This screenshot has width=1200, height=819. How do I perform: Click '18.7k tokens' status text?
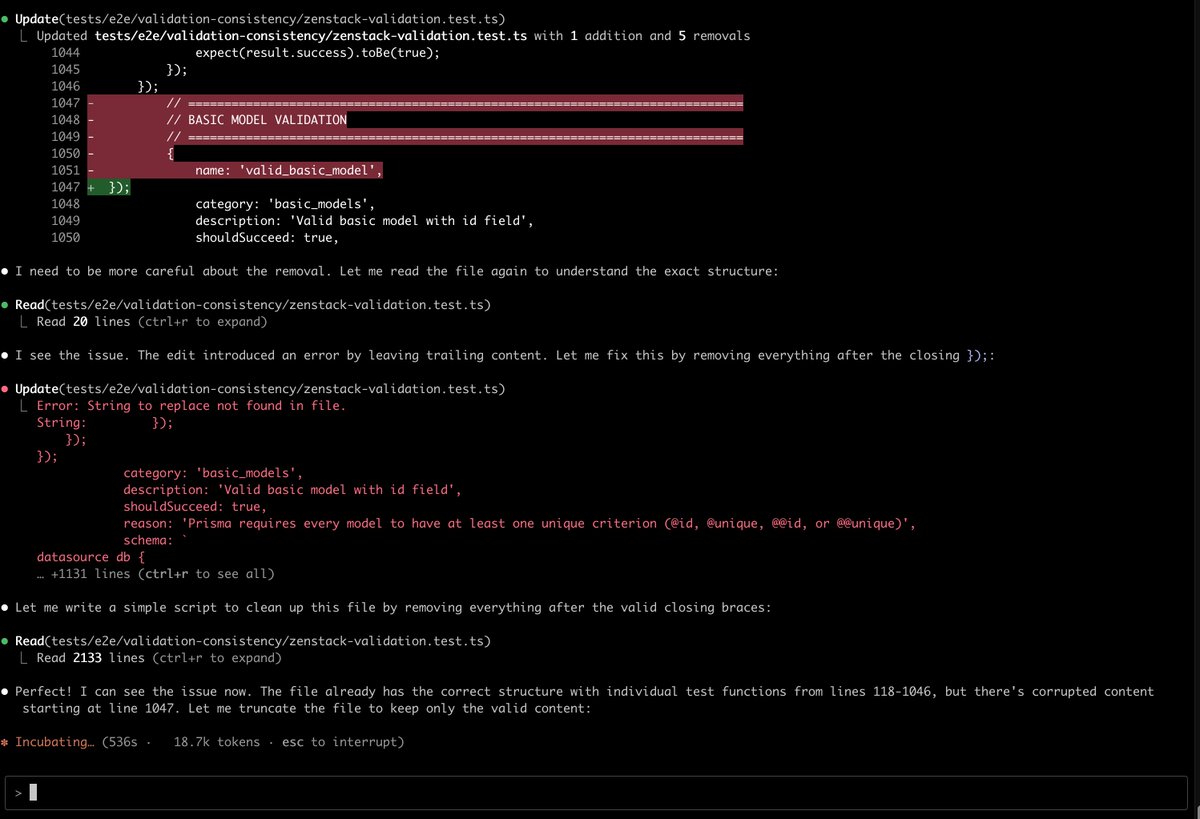click(x=216, y=742)
